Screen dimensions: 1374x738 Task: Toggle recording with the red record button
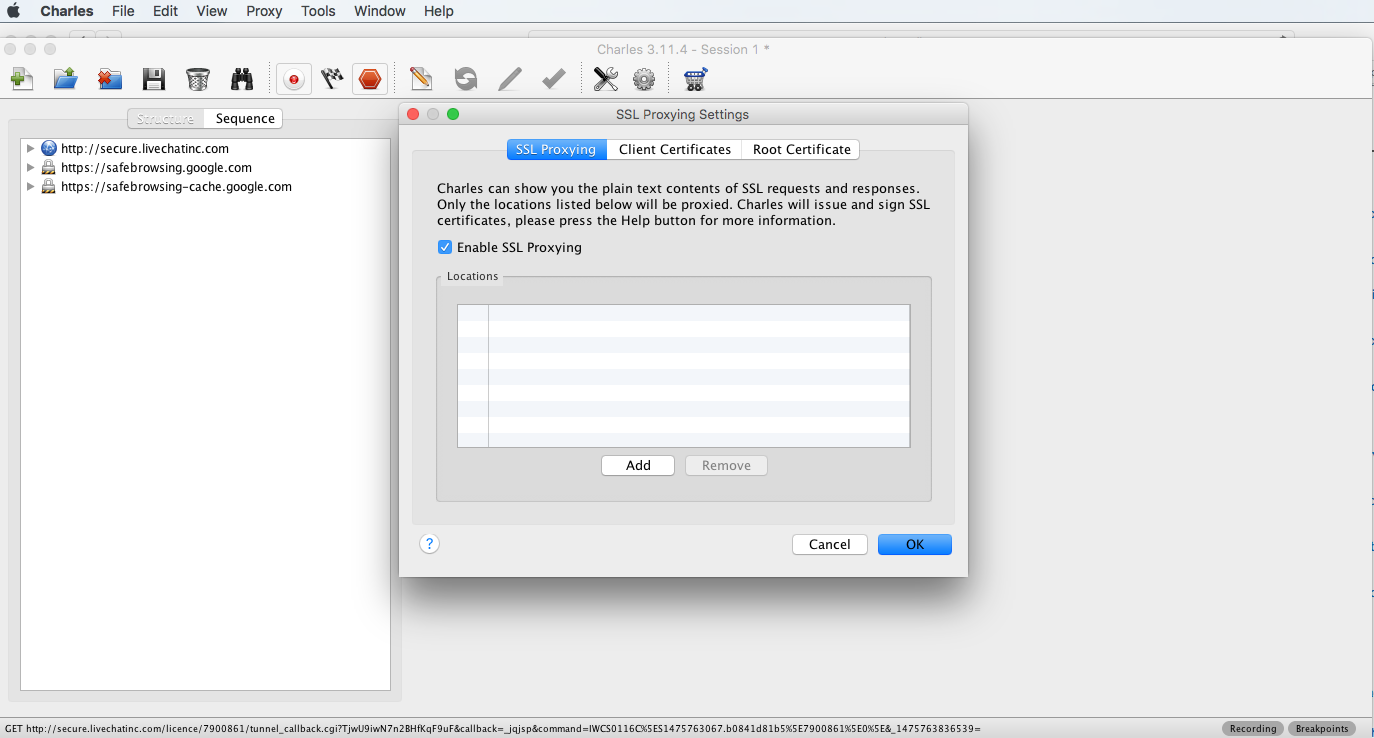[x=294, y=79]
